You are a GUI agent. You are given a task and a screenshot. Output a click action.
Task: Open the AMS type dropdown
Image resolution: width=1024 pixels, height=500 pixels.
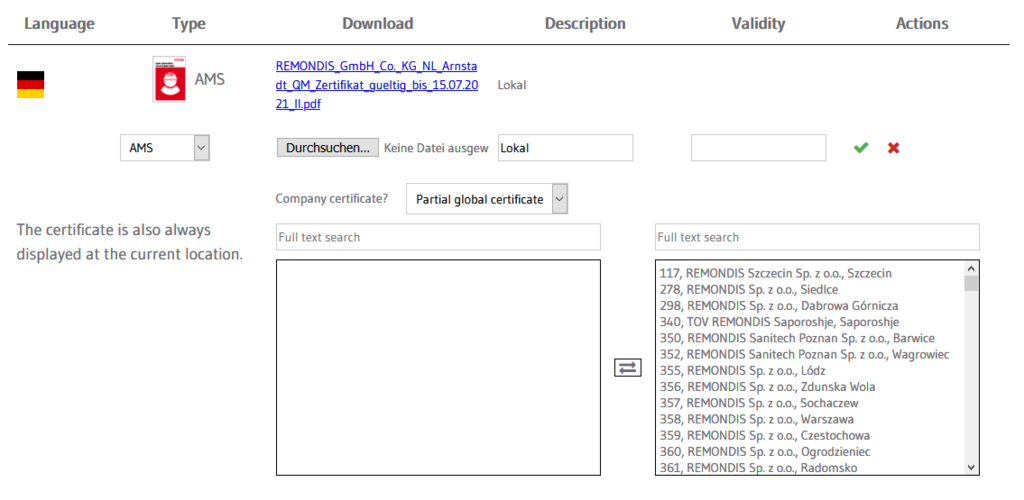(x=165, y=148)
